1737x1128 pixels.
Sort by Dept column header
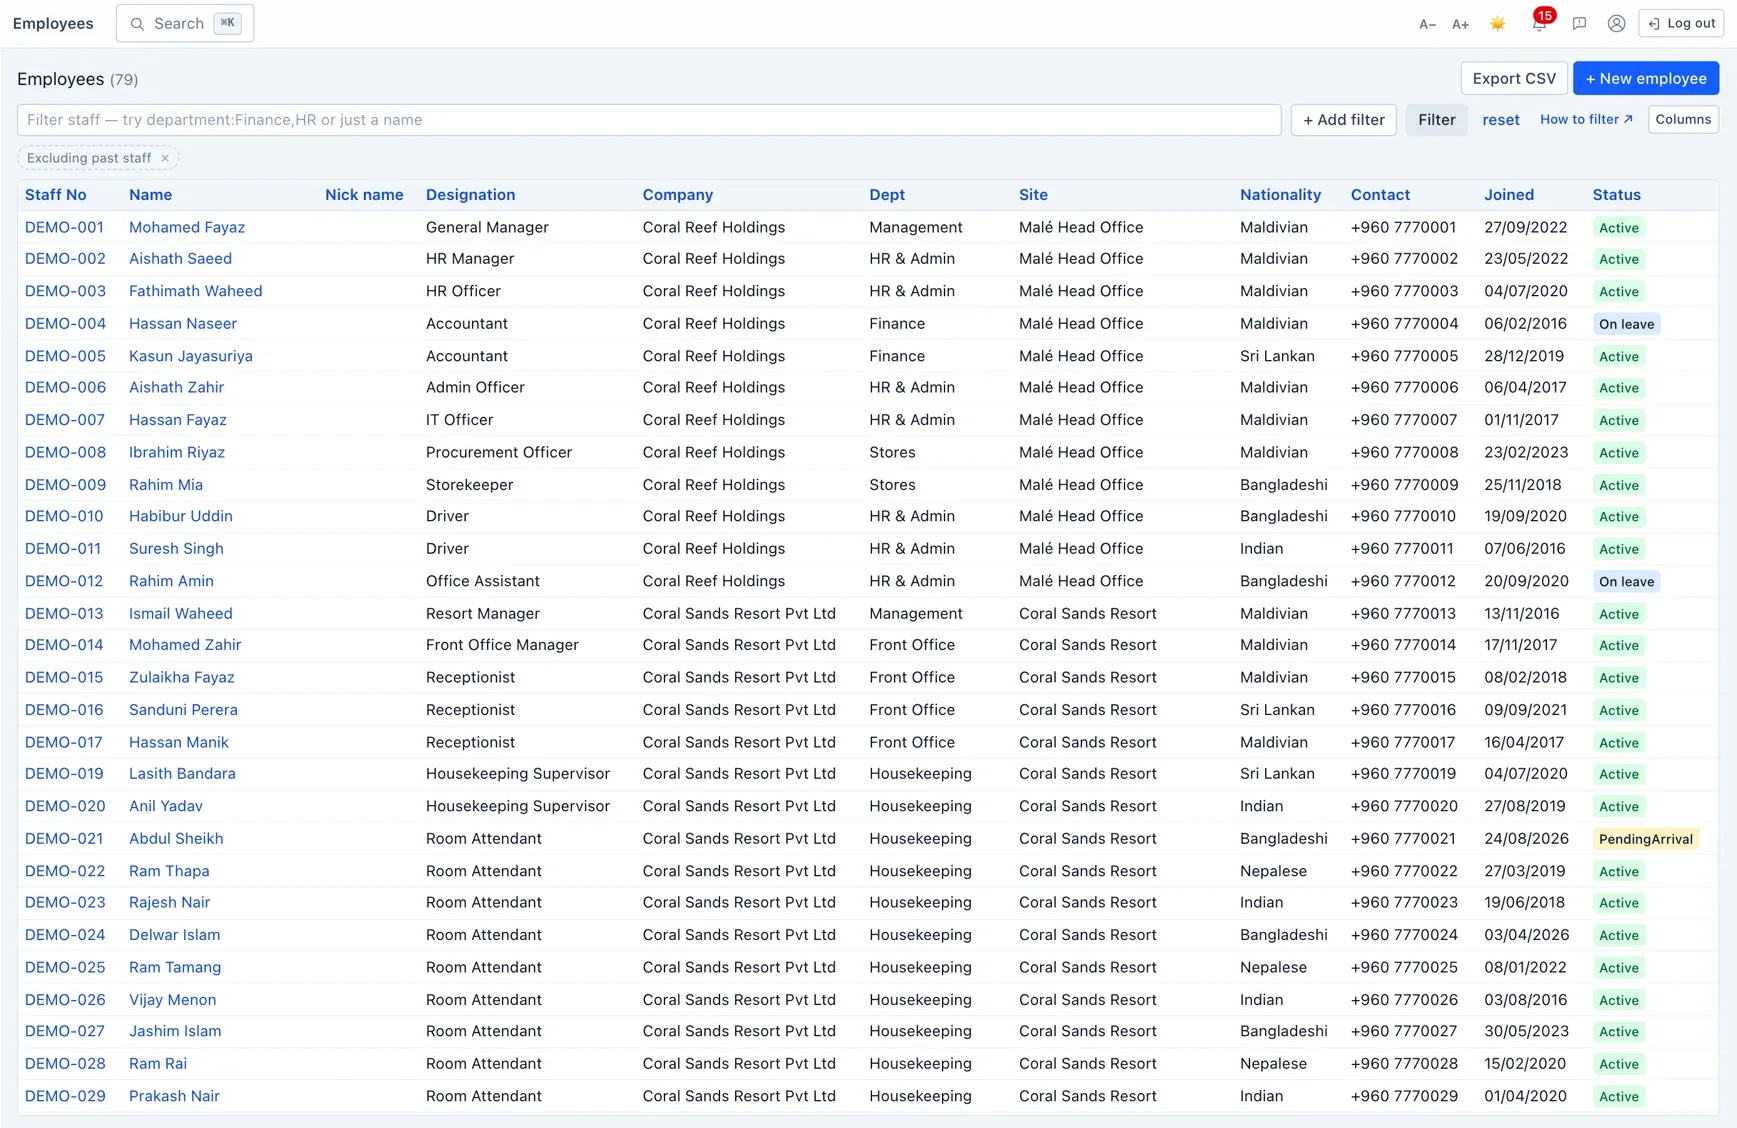click(x=887, y=195)
